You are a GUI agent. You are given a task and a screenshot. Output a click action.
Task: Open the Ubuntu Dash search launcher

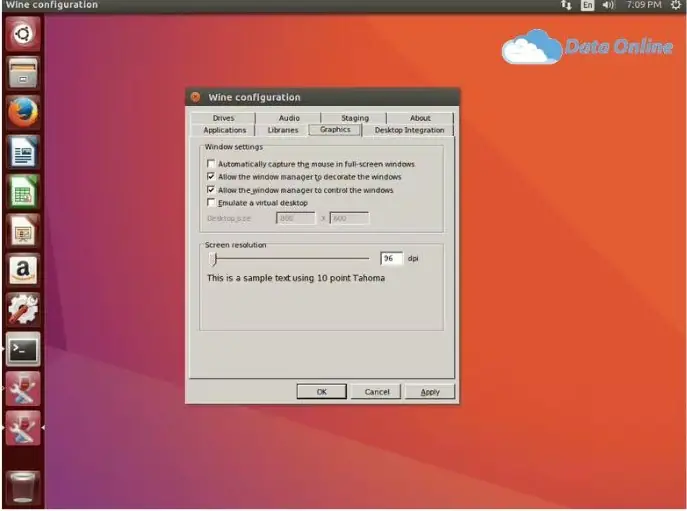[x=23, y=34]
